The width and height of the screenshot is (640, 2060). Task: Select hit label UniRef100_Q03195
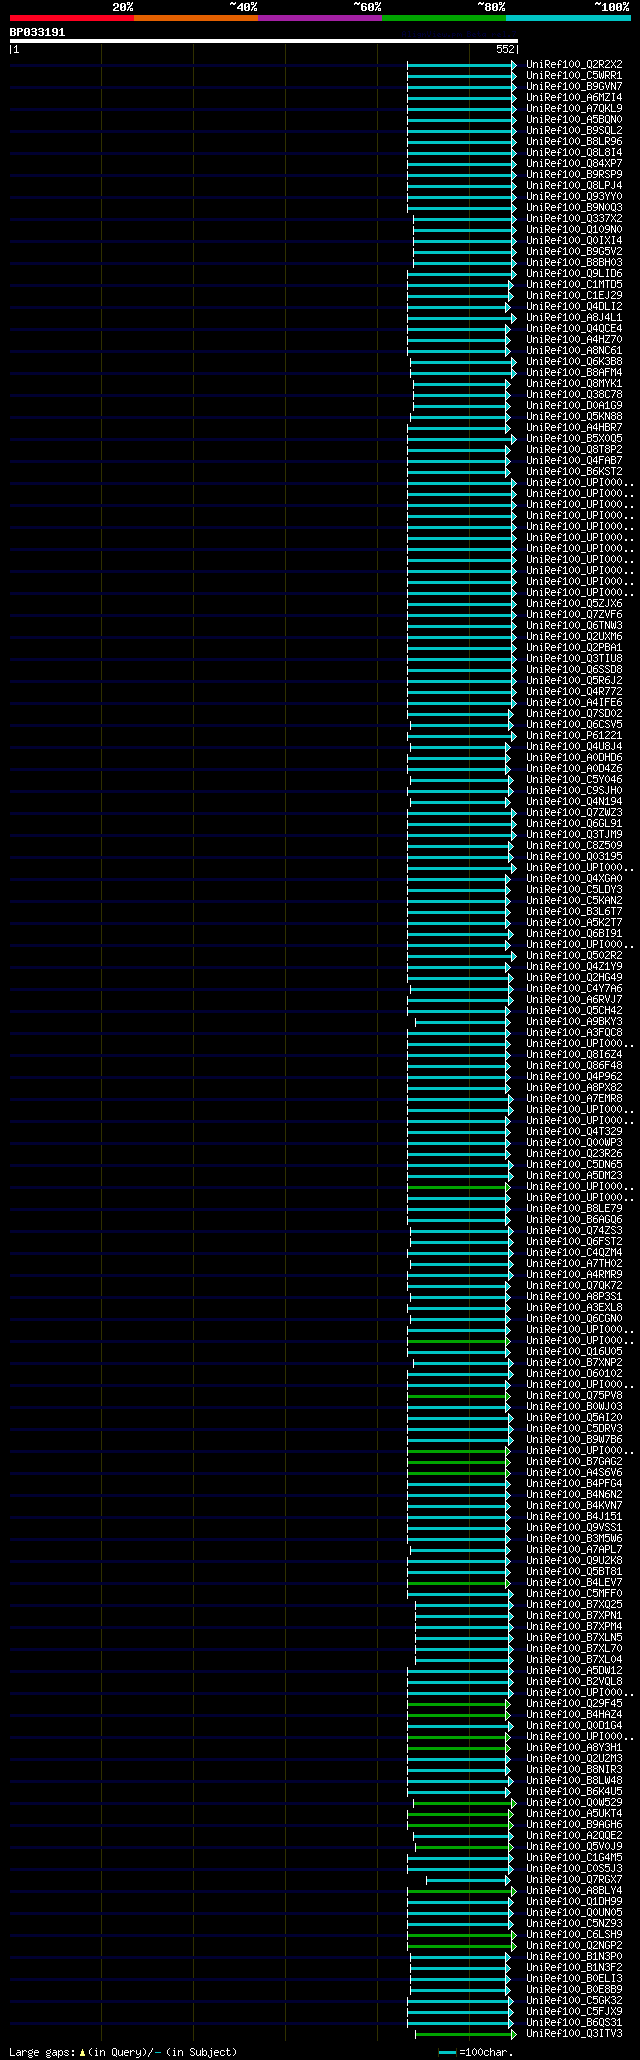(x=574, y=856)
